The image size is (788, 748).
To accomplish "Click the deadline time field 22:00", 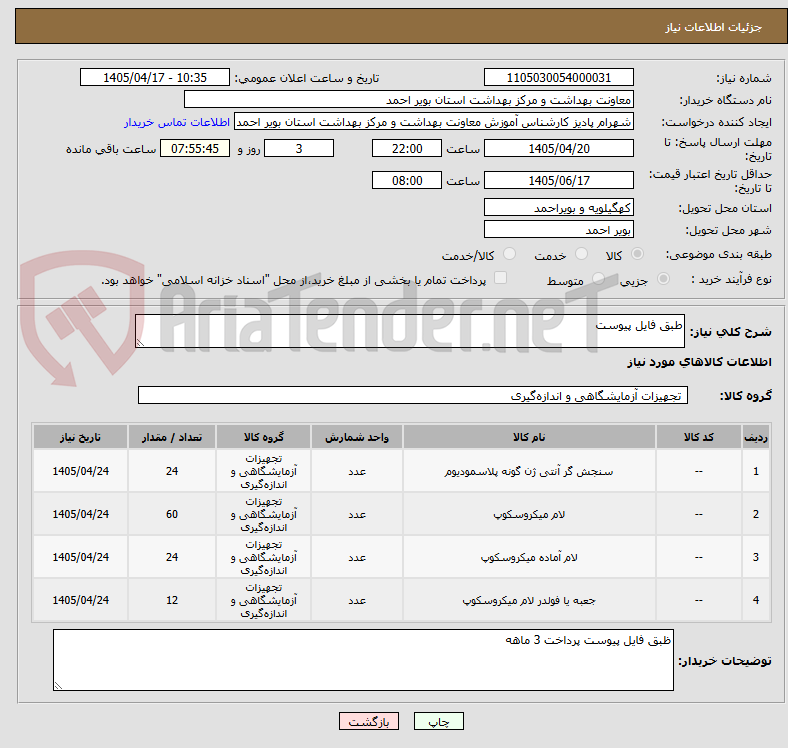I will (407, 148).
